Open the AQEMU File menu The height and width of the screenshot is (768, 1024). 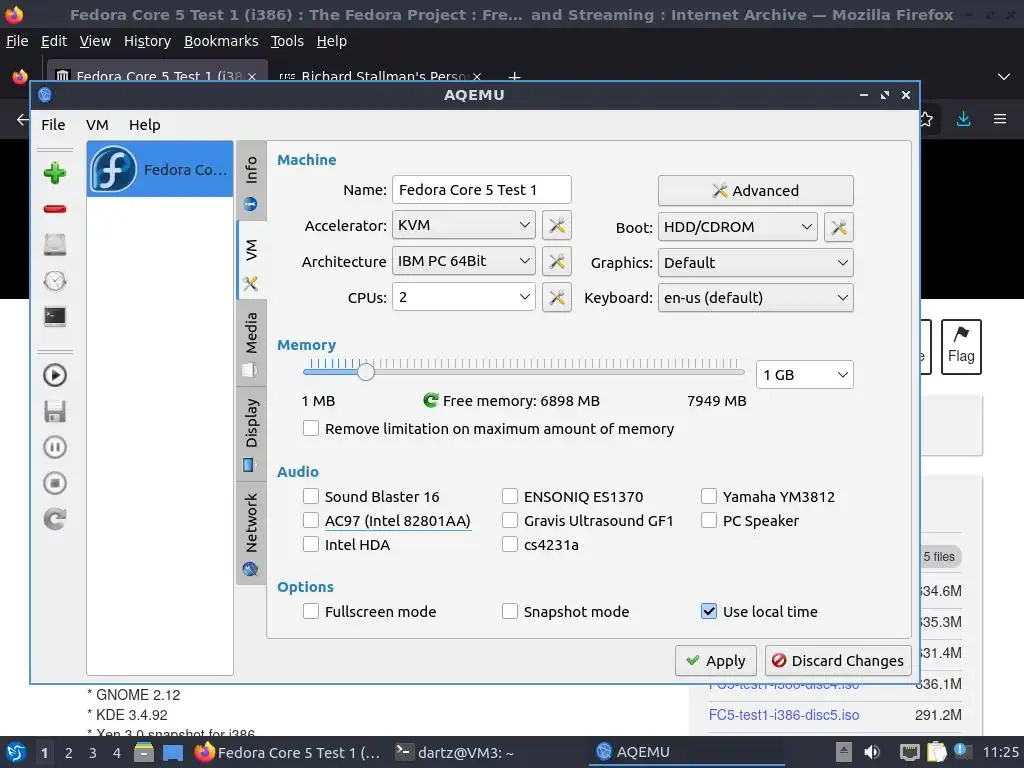tap(54, 125)
